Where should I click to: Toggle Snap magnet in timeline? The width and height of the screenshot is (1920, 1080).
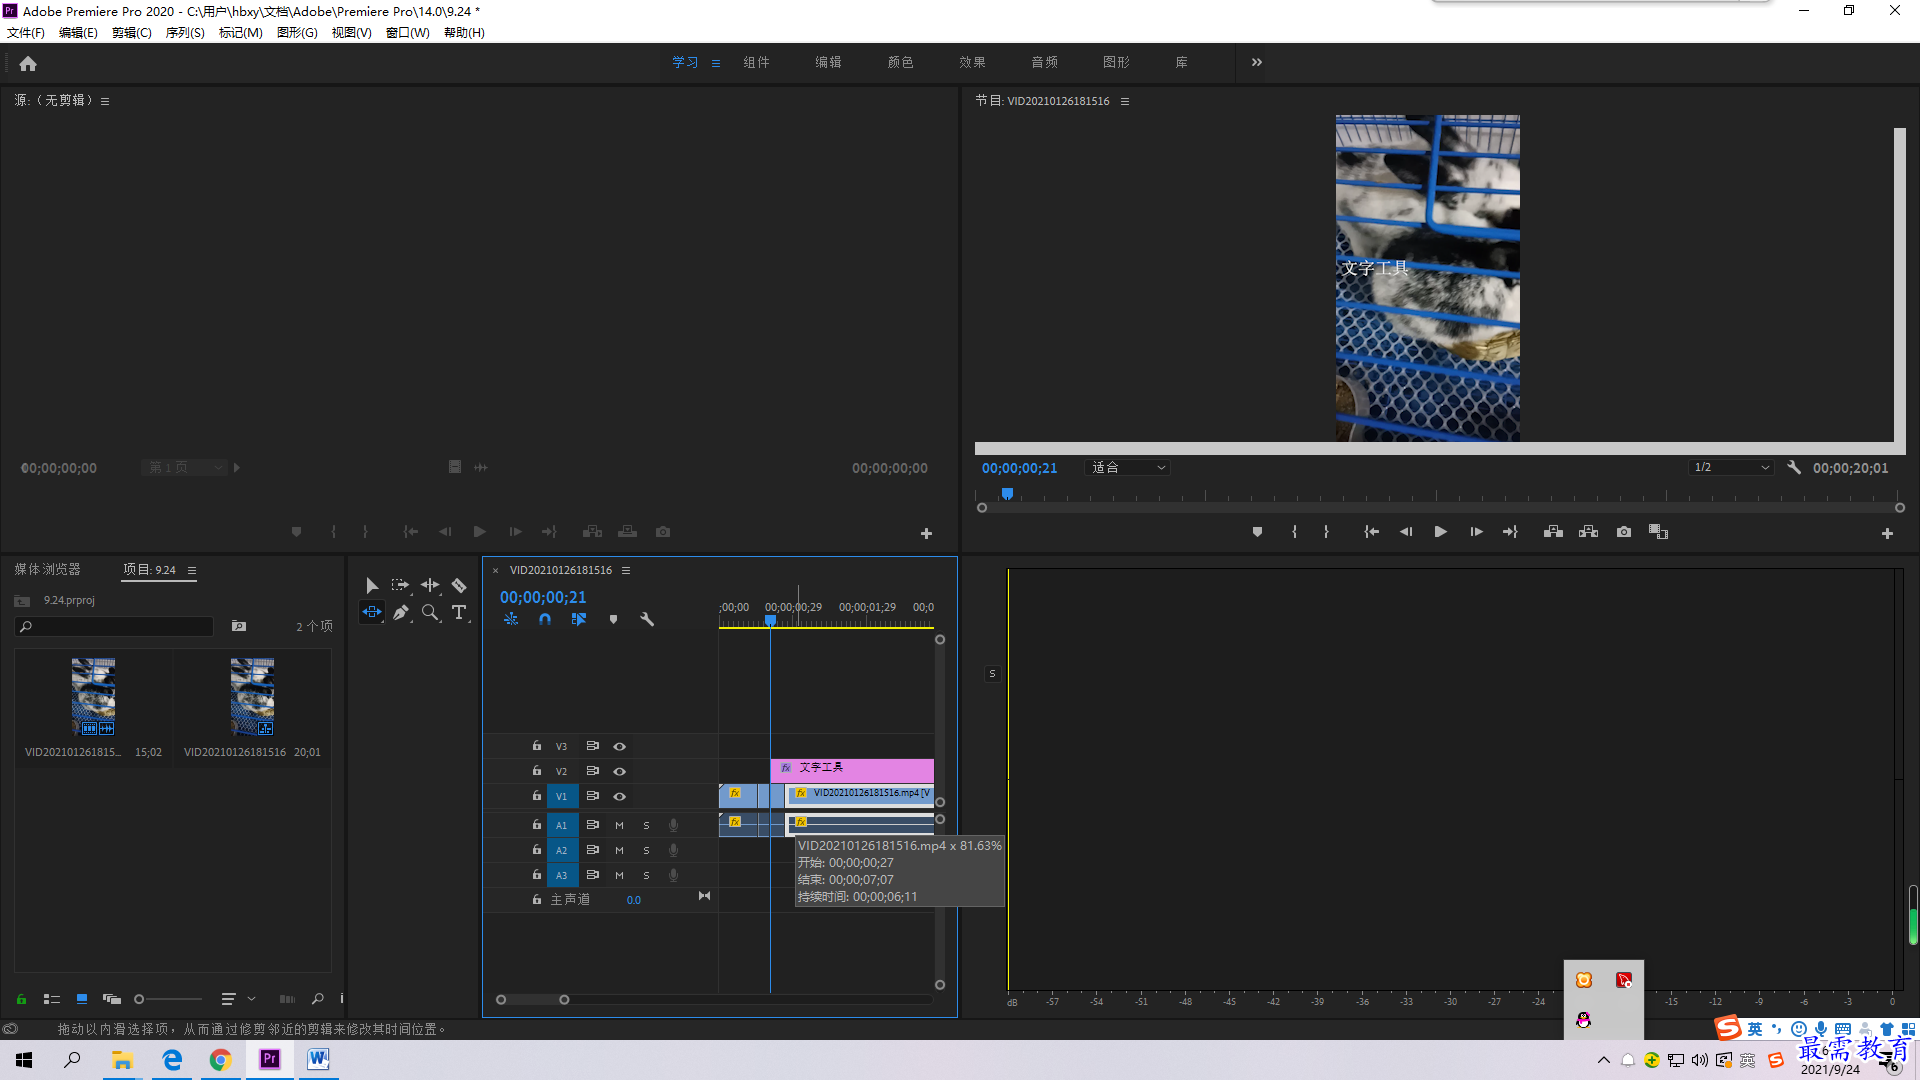click(x=545, y=619)
